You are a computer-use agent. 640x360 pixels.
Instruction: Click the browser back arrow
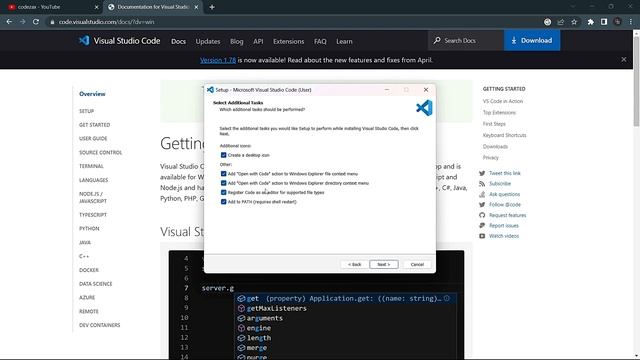tap(9, 22)
